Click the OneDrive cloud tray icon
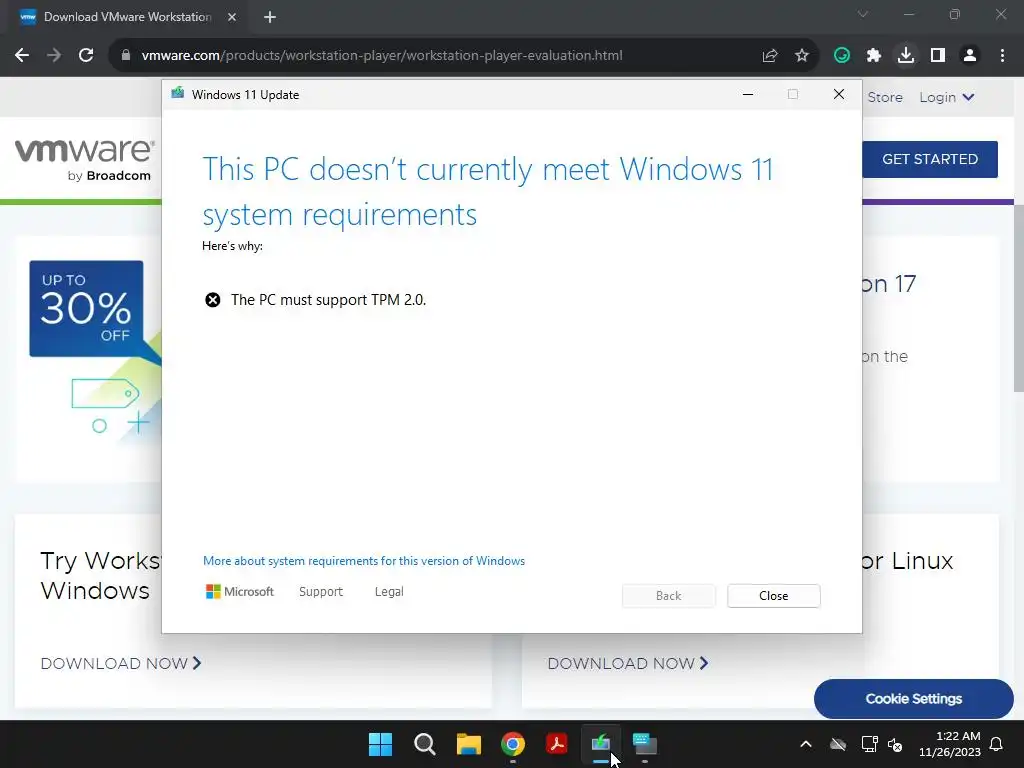The height and width of the screenshot is (768, 1024). [838, 744]
